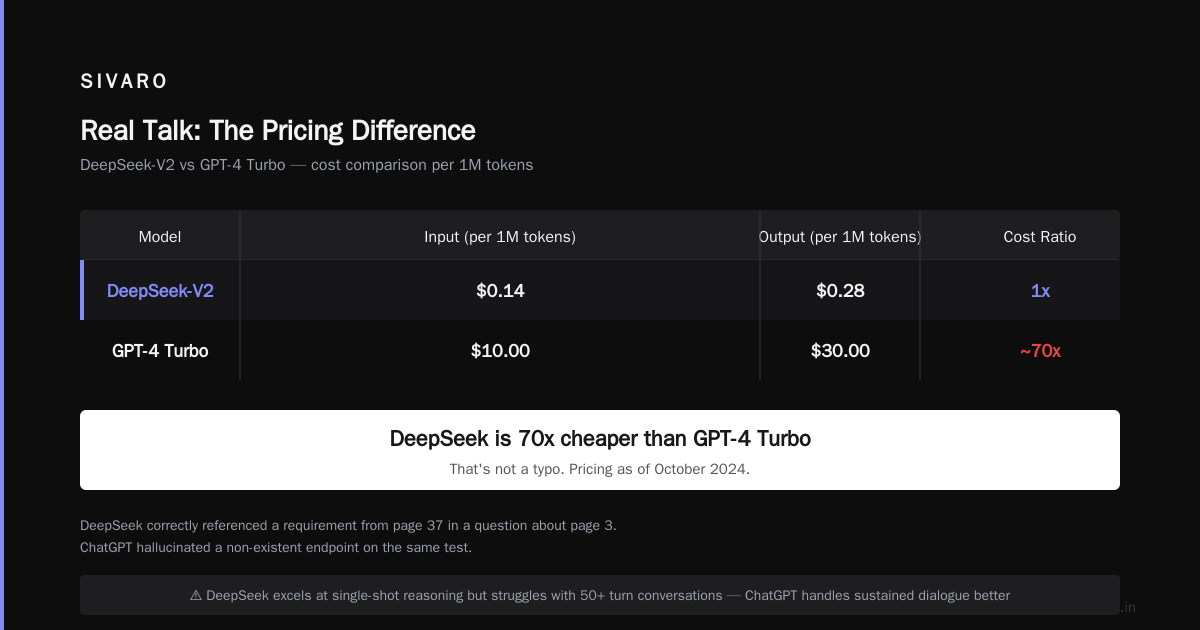Image resolution: width=1200 pixels, height=630 pixels.
Task: Select the DeepSeek-V2 row label
Action: pos(160,291)
